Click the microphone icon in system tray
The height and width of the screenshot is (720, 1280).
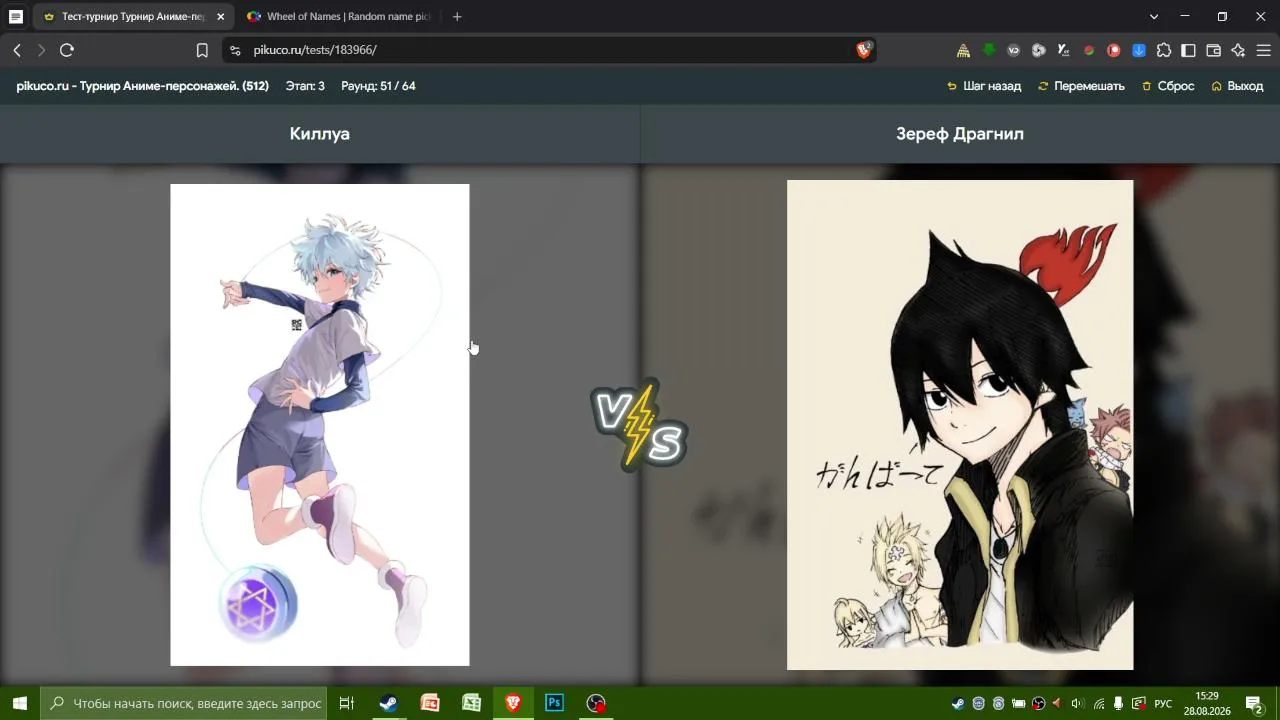point(1118,703)
